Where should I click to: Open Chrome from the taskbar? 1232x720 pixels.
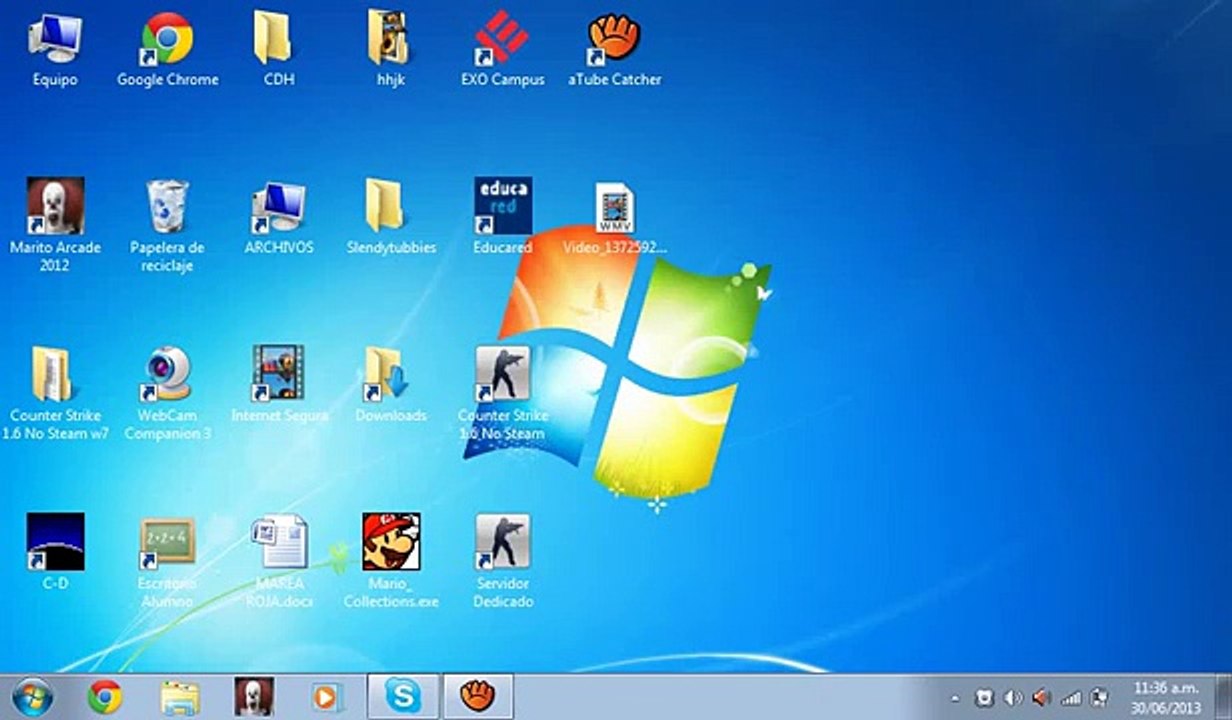click(x=104, y=697)
